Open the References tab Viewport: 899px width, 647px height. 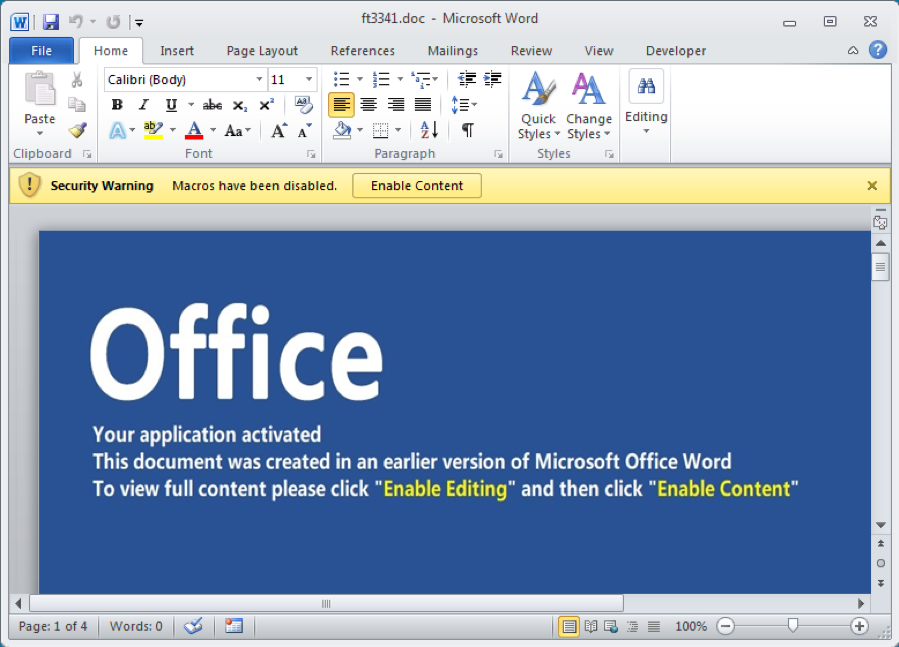click(362, 50)
